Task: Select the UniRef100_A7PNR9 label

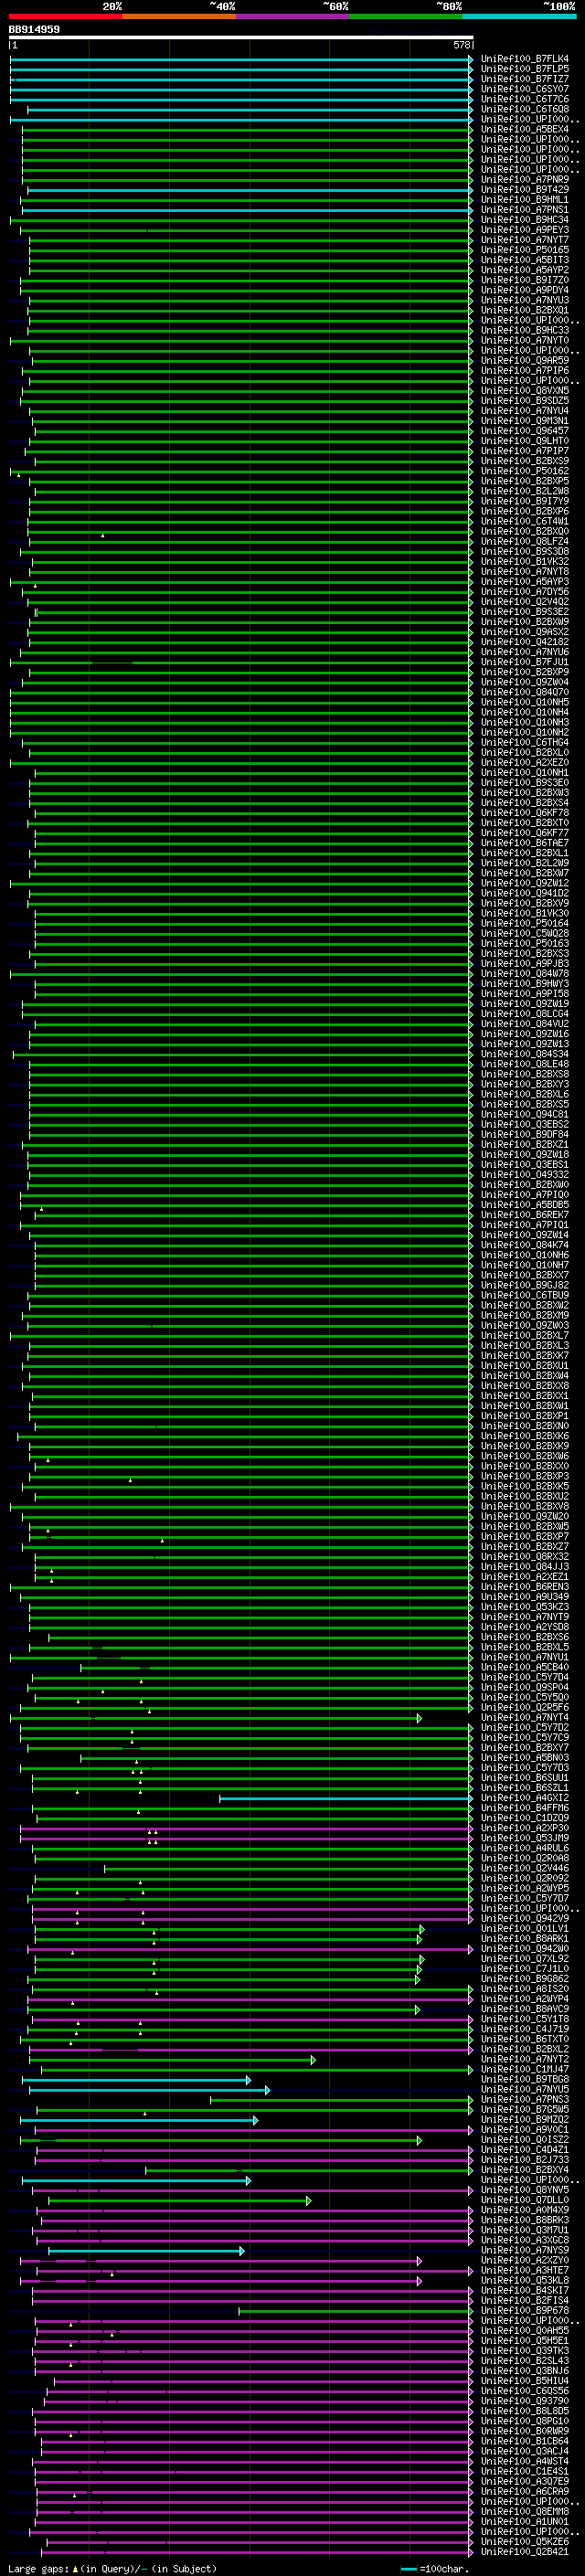Action: [x=525, y=179]
